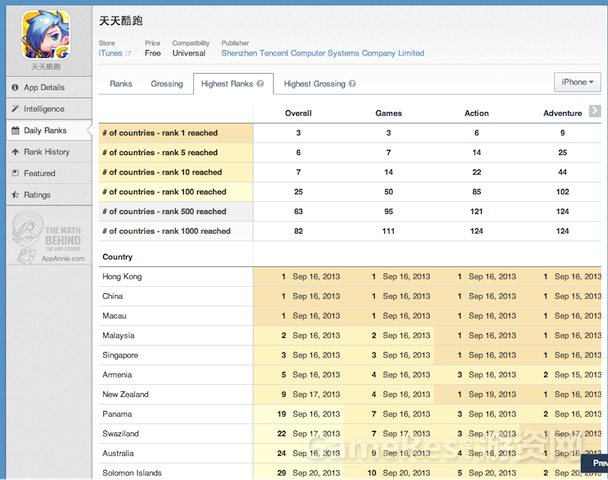The image size is (608, 480).
Task: Select Daily Ranks in sidebar
Action: pyautogui.click(x=49, y=131)
